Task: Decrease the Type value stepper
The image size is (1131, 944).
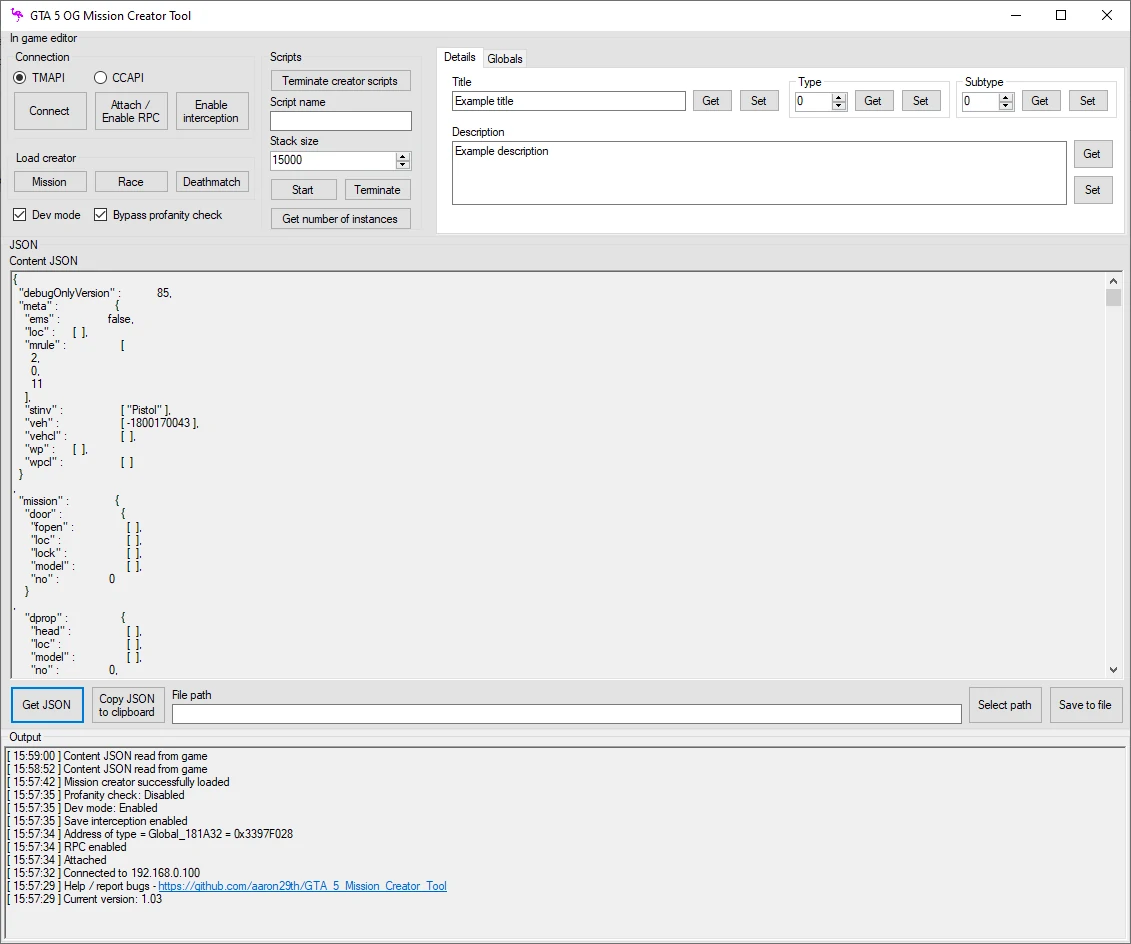Action: click(838, 105)
